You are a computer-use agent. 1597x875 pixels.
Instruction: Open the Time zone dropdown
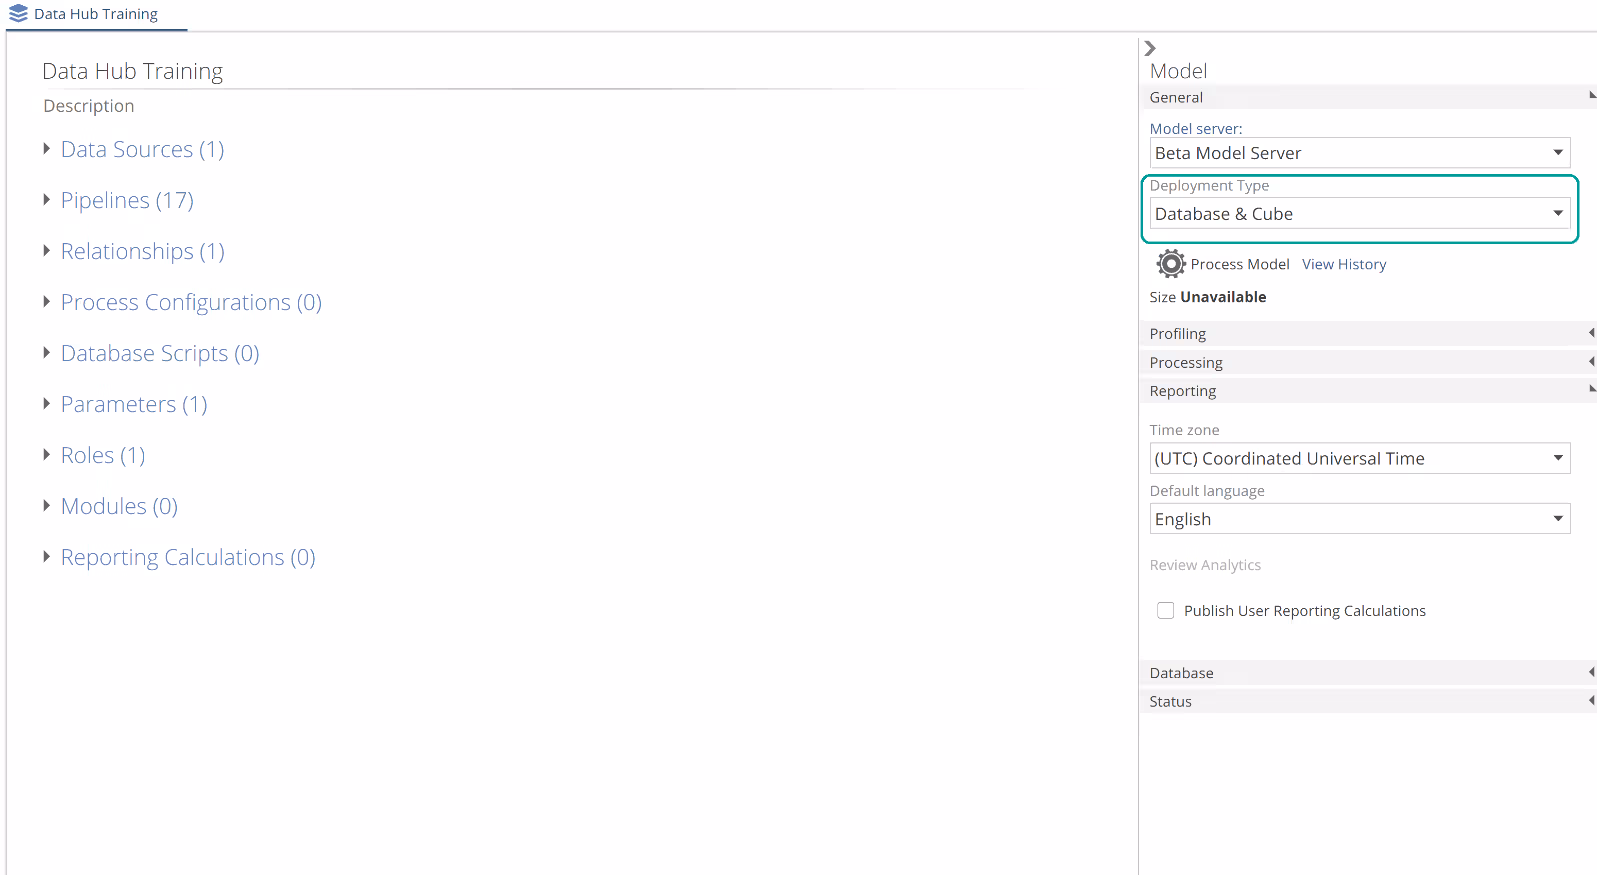click(x=1359, y=459)
